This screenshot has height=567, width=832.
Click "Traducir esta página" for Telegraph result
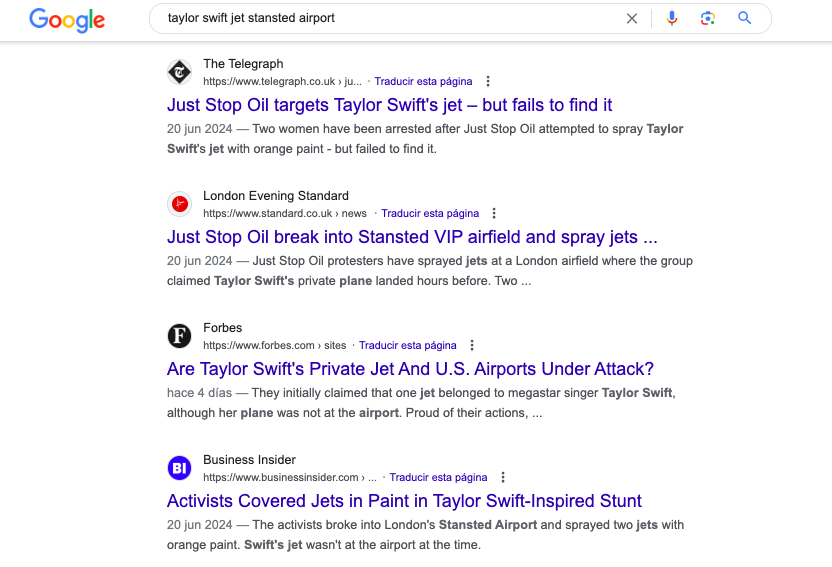click(423, 81)
